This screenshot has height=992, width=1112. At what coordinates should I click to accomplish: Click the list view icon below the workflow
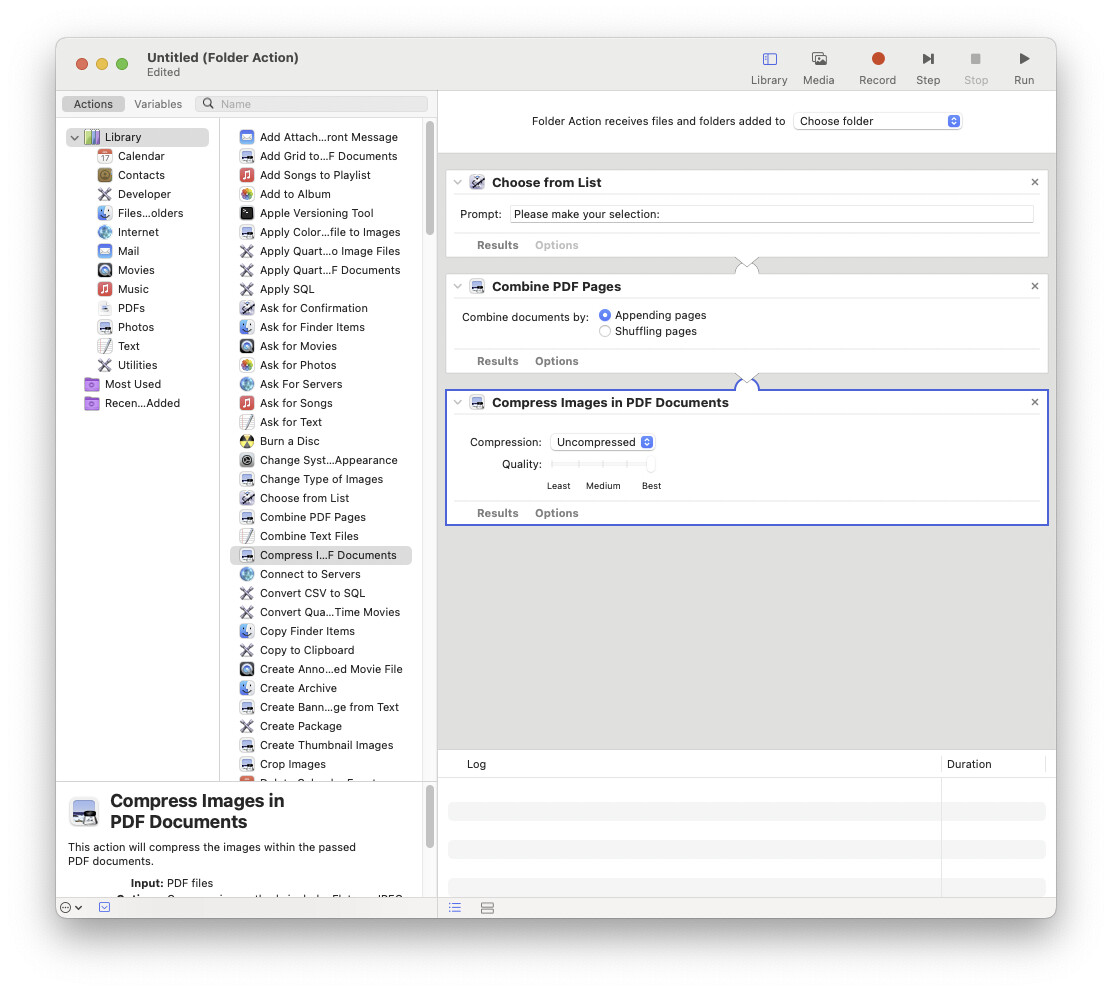click(455, 908)
